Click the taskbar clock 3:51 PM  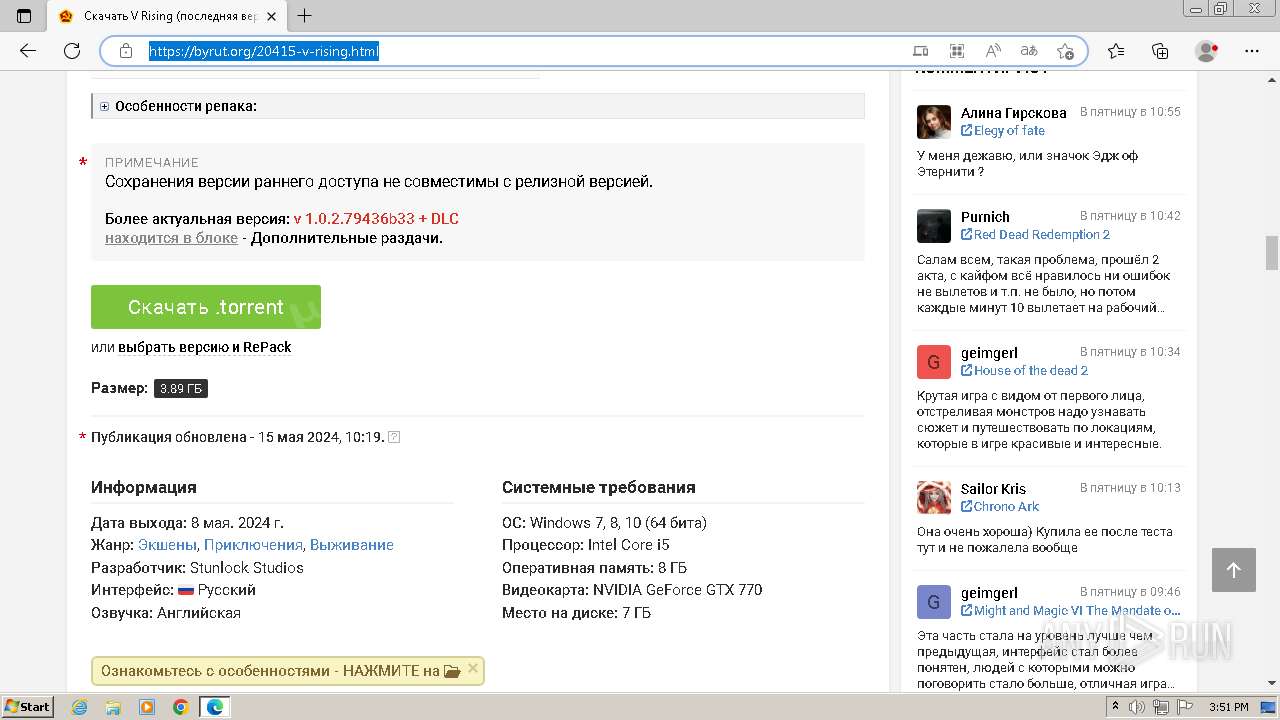[1228, 707]
